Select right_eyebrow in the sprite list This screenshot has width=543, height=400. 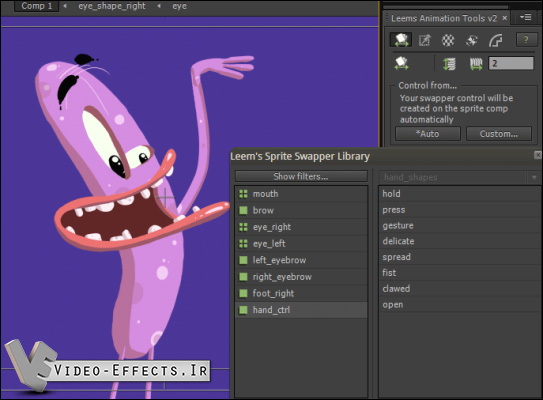[x=301, y=277]
